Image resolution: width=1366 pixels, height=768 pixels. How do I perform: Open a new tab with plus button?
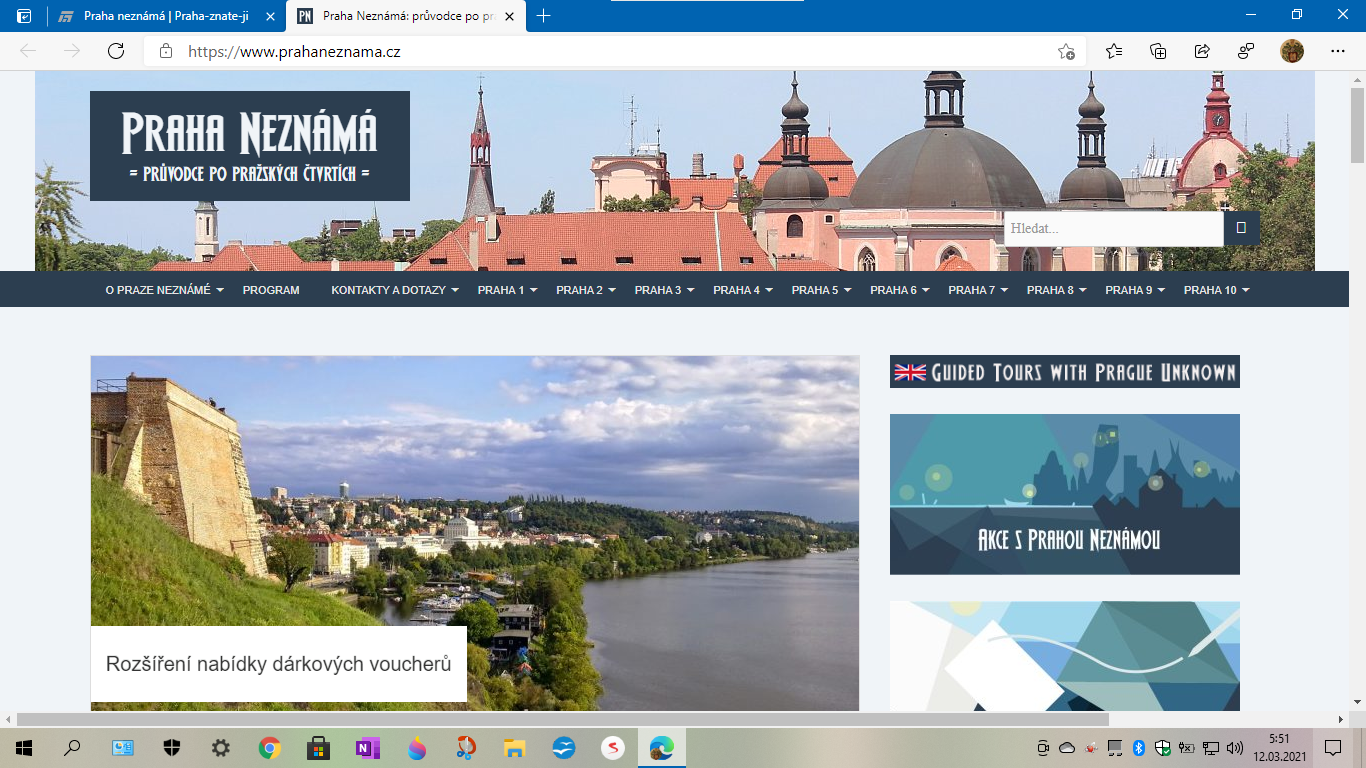pos(543,16)
